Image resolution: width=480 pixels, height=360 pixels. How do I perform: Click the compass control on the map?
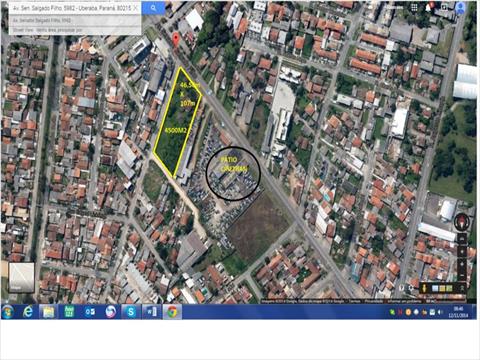coord(462,221)
